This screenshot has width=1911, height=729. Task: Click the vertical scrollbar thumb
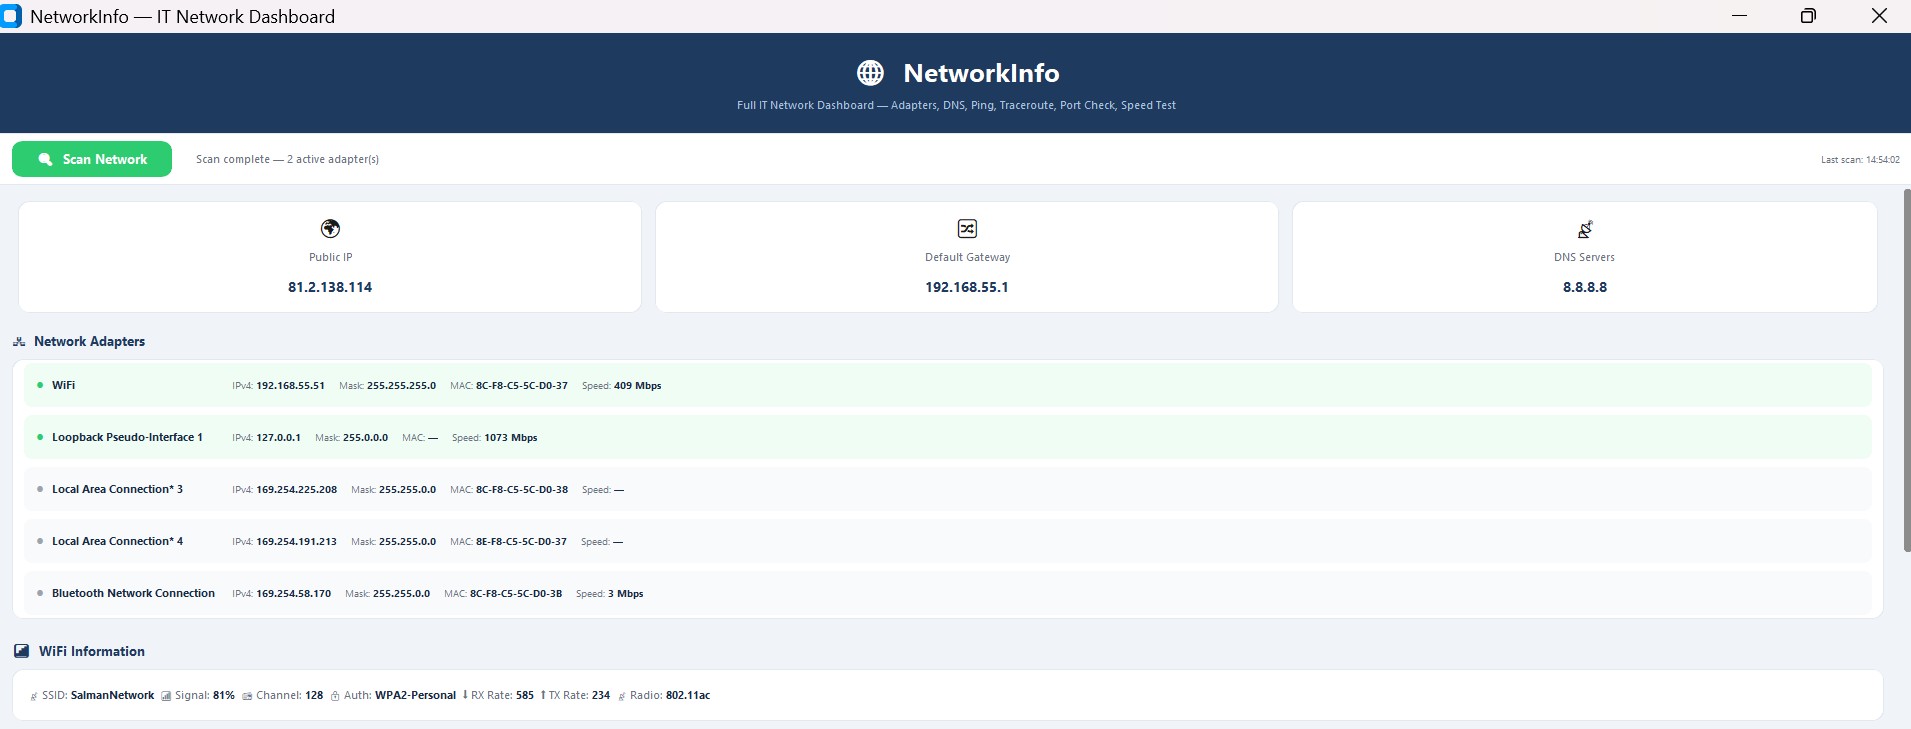pos(1906,370)
